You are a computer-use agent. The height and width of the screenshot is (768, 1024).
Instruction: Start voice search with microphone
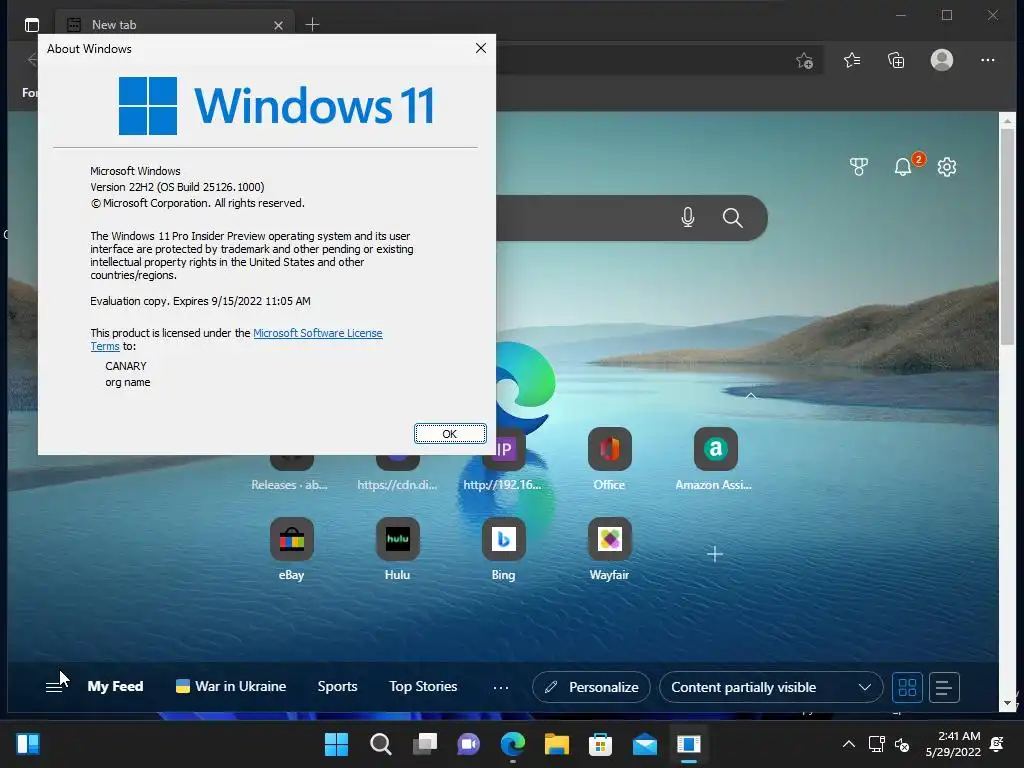(687, 217)
